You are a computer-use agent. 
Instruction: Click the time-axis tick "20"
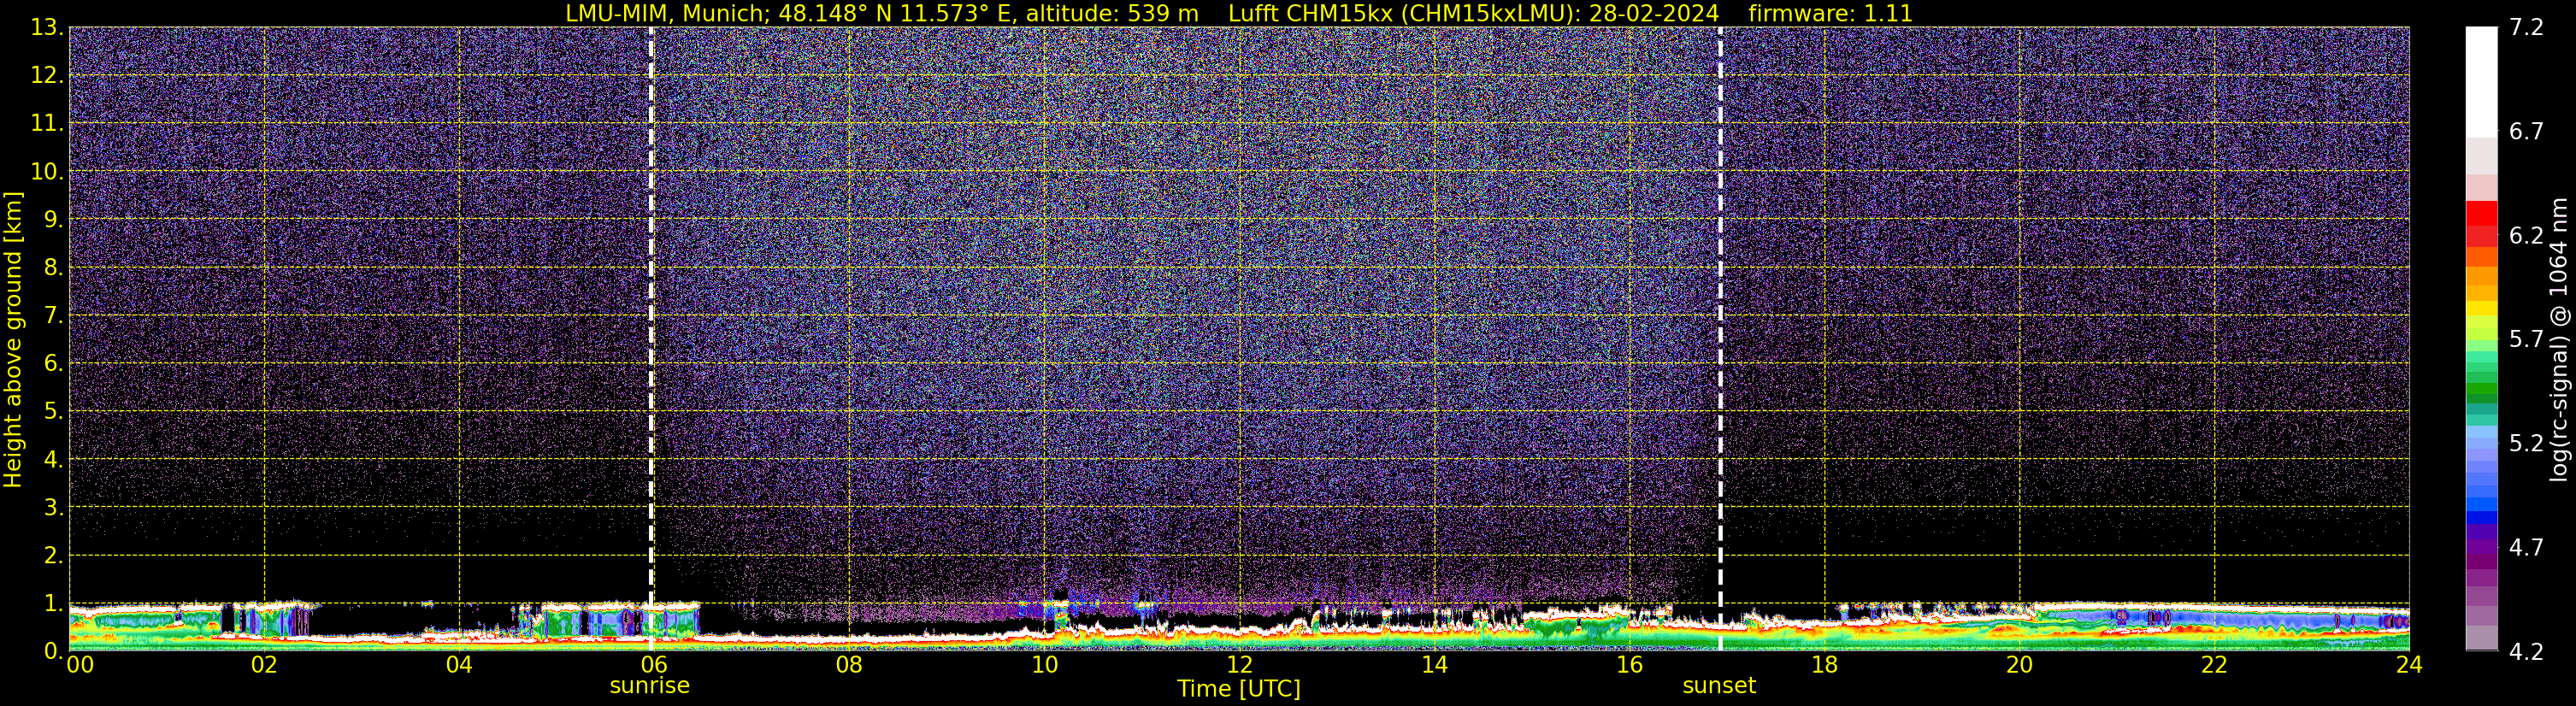(x=2019, y=665)
